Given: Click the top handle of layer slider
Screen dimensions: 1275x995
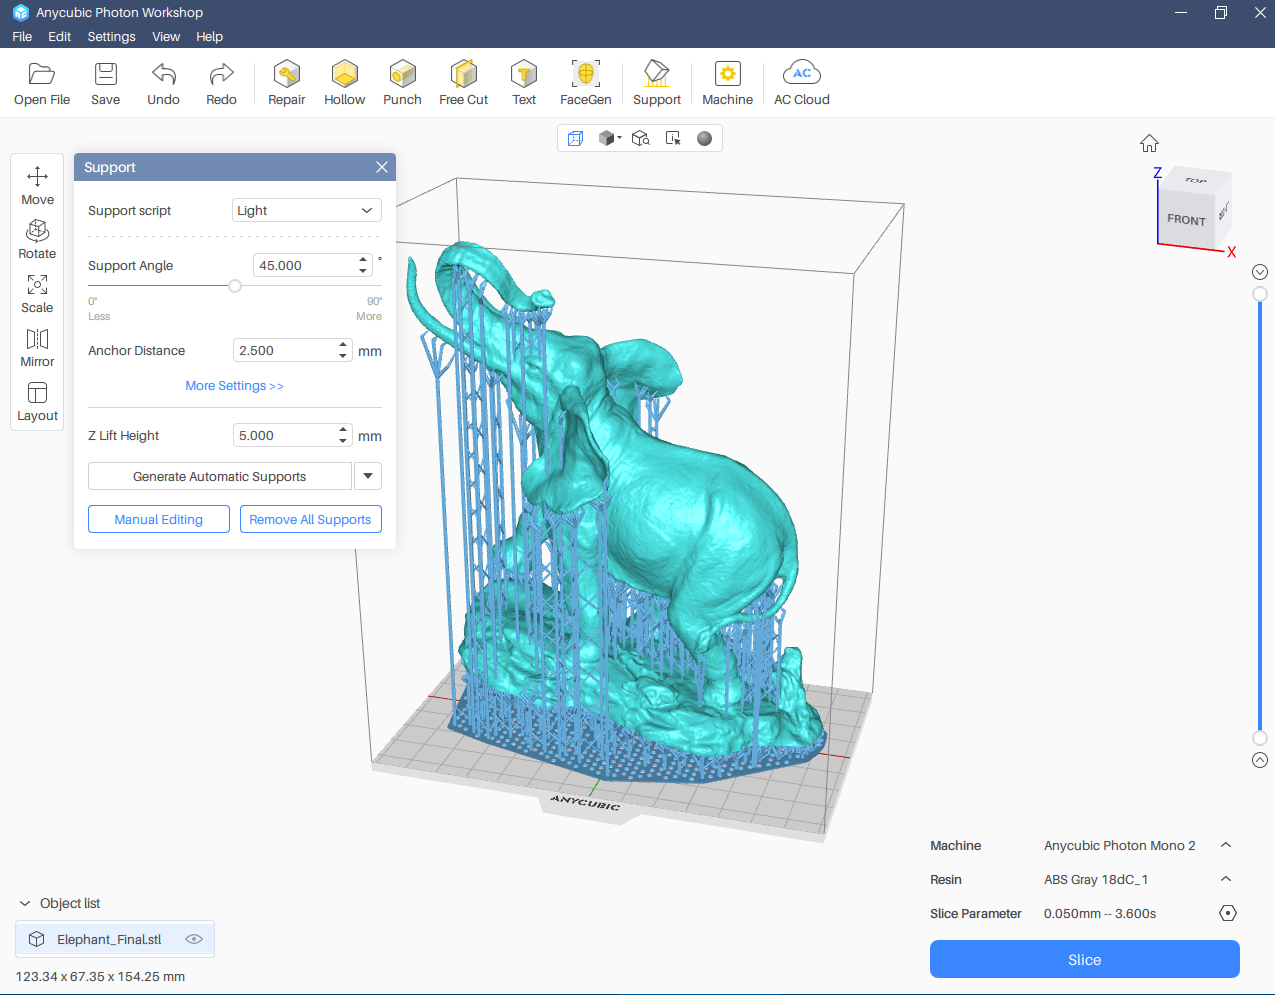Looking at the screenshot, I should (x=1260, y=294).
